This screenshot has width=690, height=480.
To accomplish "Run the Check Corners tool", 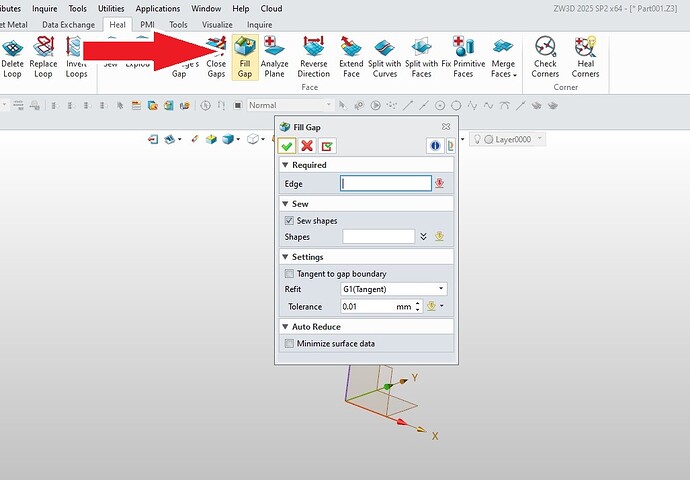I will 545,56.
